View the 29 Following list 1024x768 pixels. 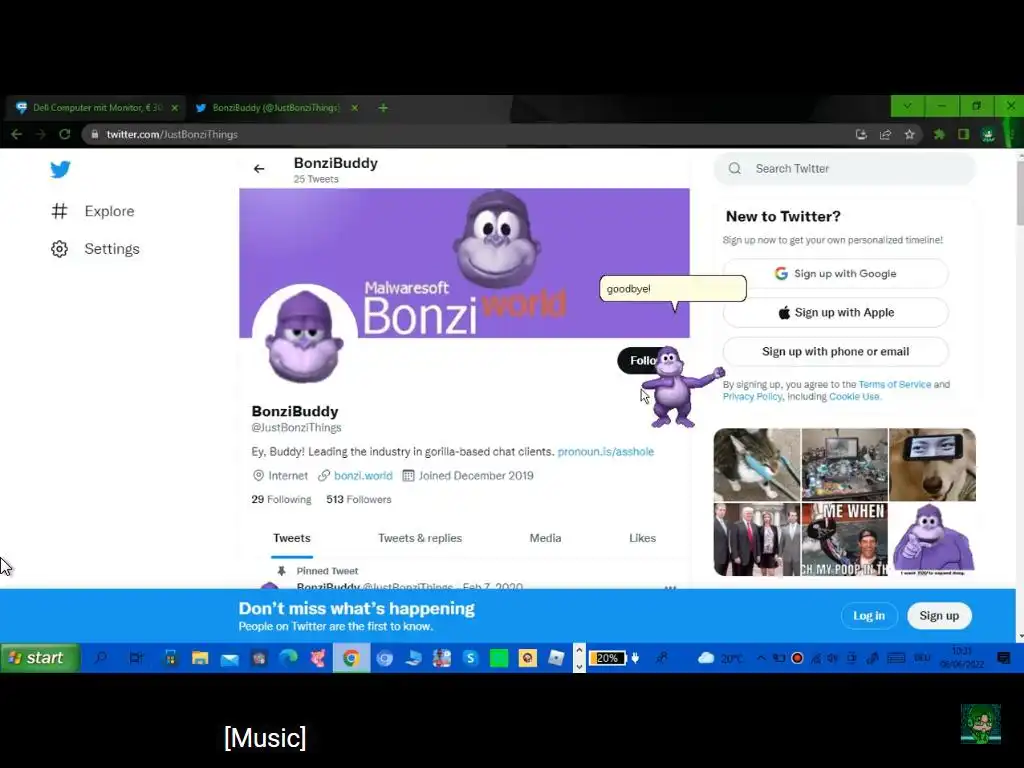(281, 500)
